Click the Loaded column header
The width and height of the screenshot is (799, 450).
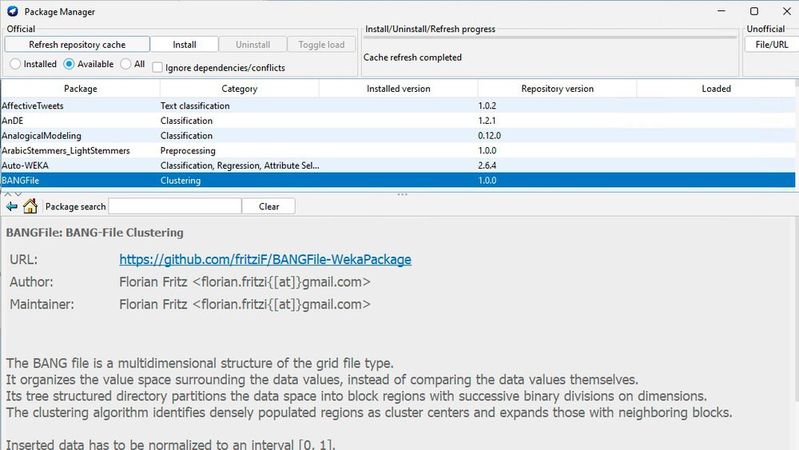716,89
